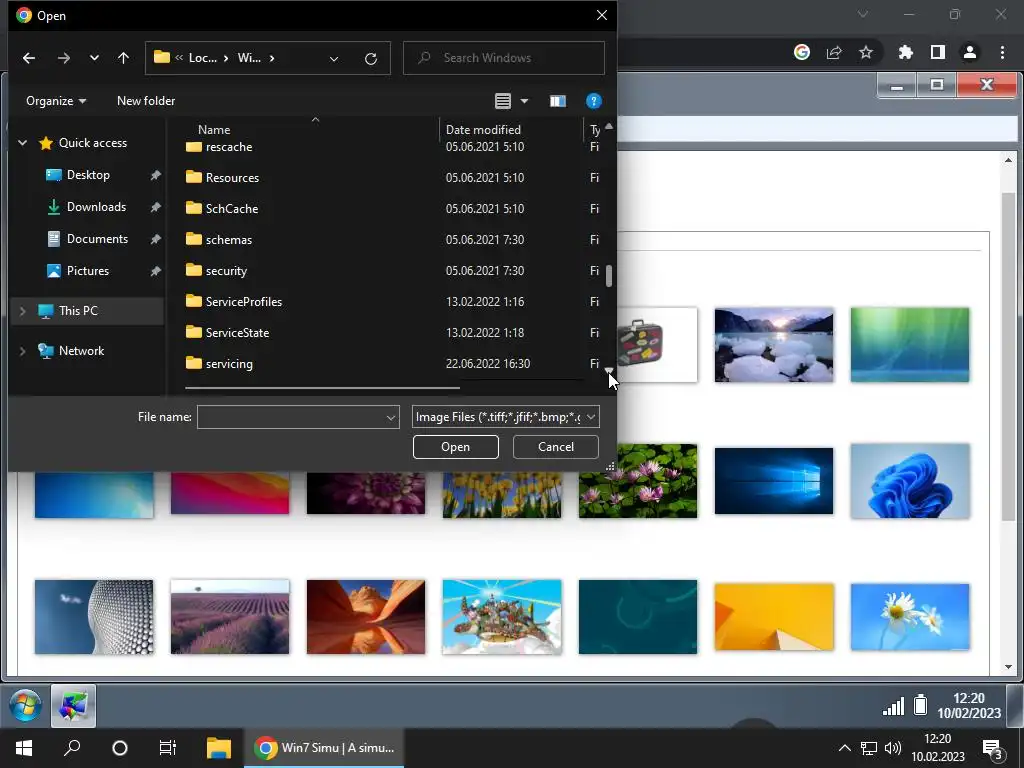The image size is (1024, 768).
Task: Select the rescache folder
Action: 229,147
